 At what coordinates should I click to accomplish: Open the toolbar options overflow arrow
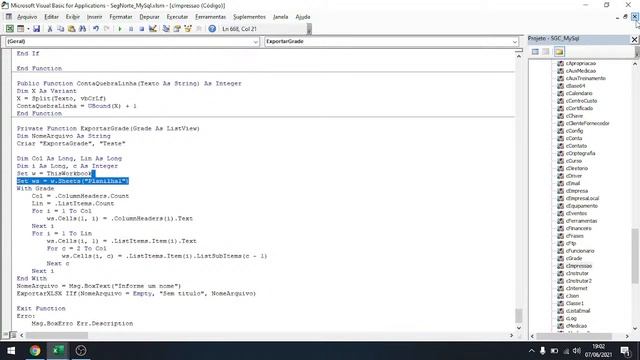click(x=309, y=29)
